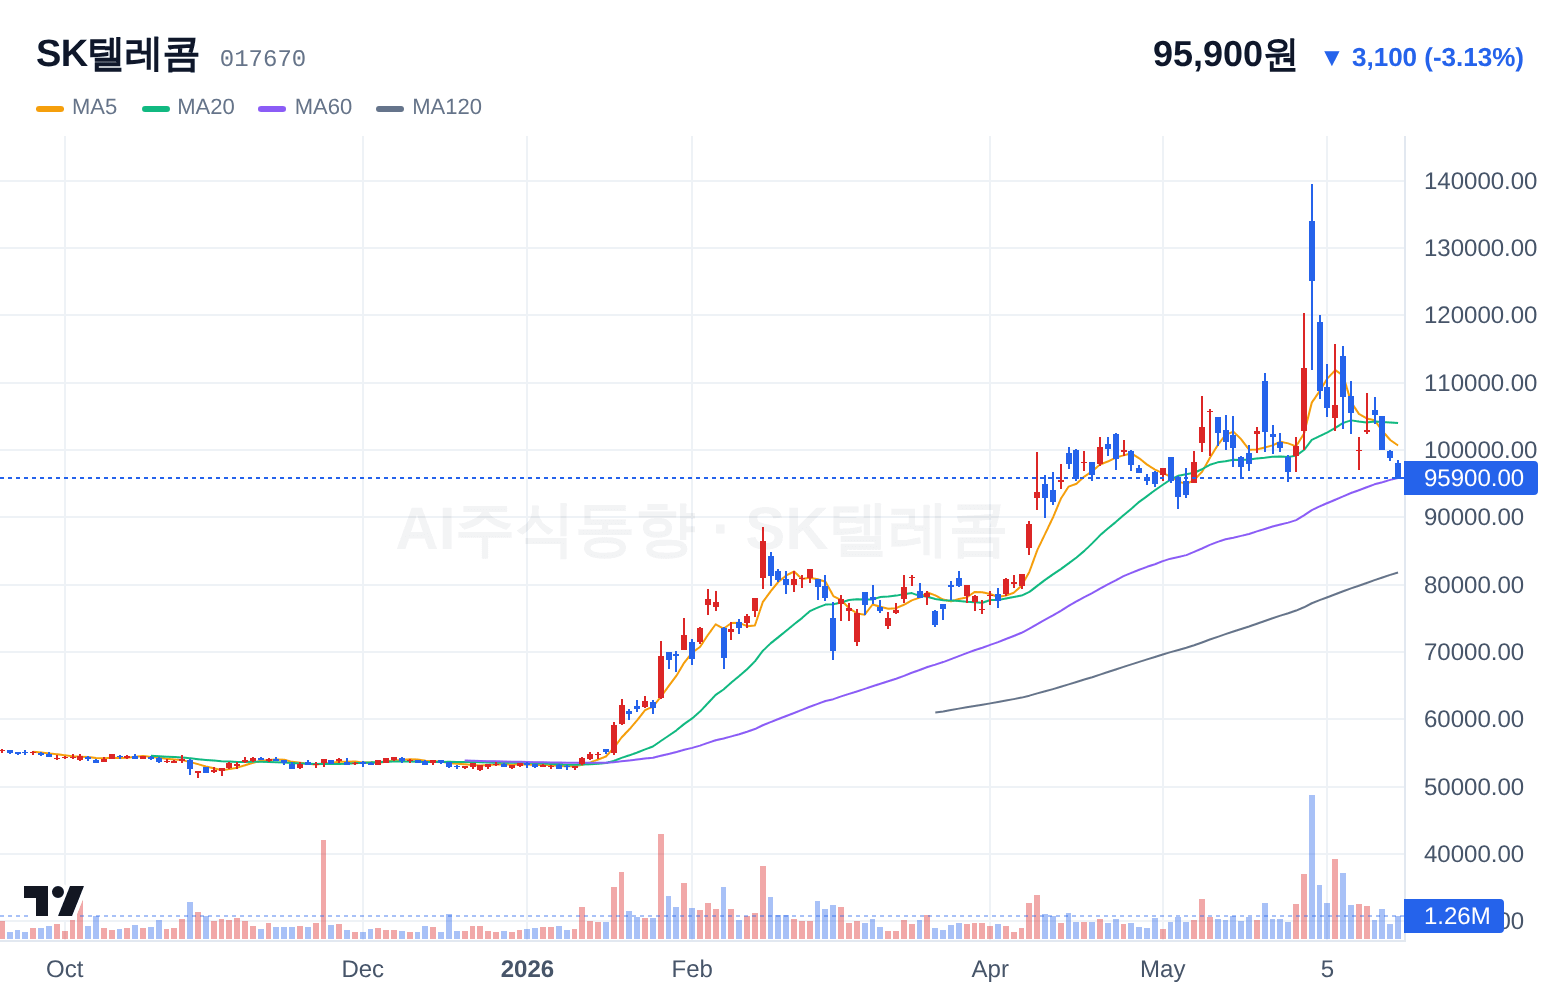Click the orange MA5 legend swatch
The image size is (1560, 996).
pyautogui.click(x=50, y=108)
